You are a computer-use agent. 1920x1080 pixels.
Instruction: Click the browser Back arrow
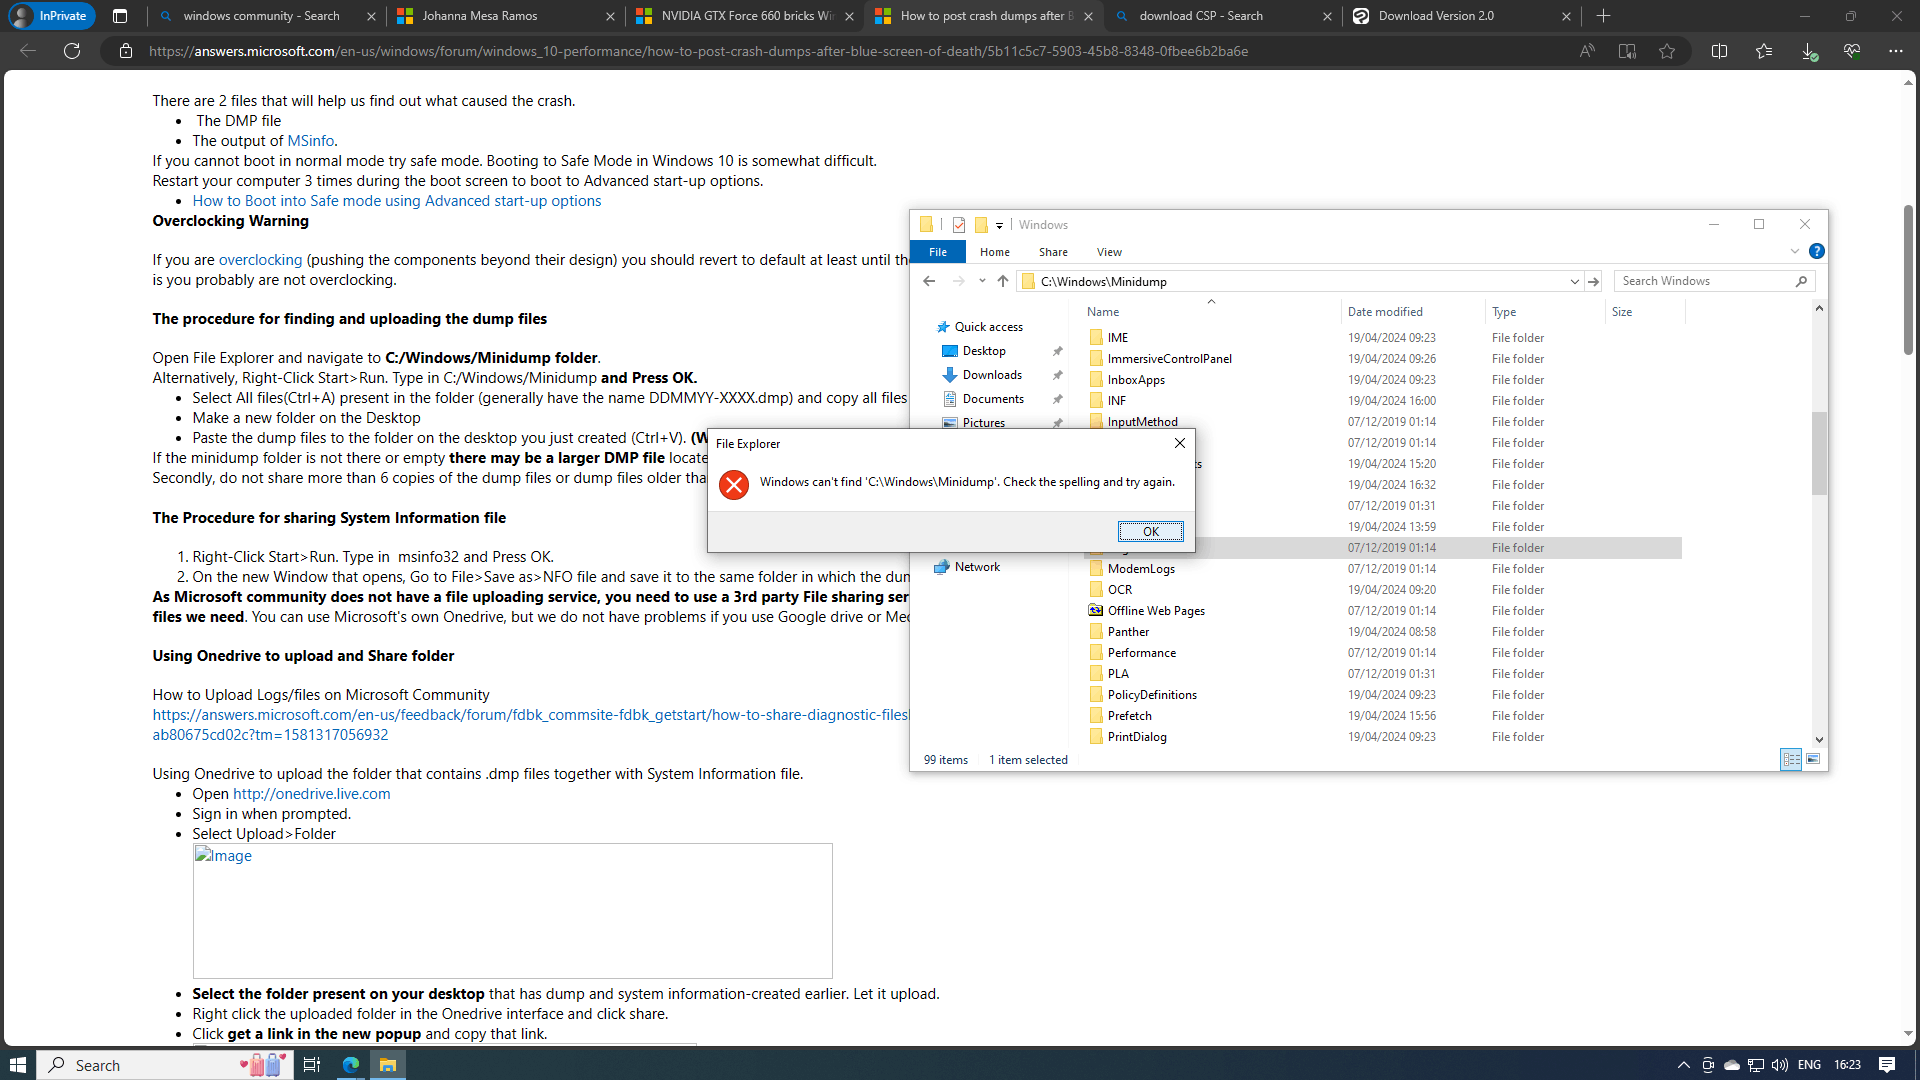pos(28,51)
